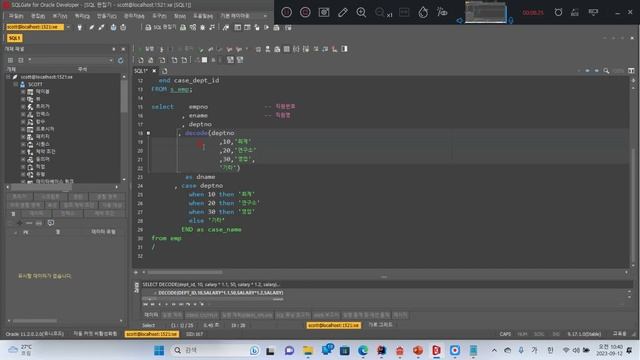The image size is (640, 360).
Task: Click the alarm clock icon in recorder overlay
Action: [x=558, y=12]
